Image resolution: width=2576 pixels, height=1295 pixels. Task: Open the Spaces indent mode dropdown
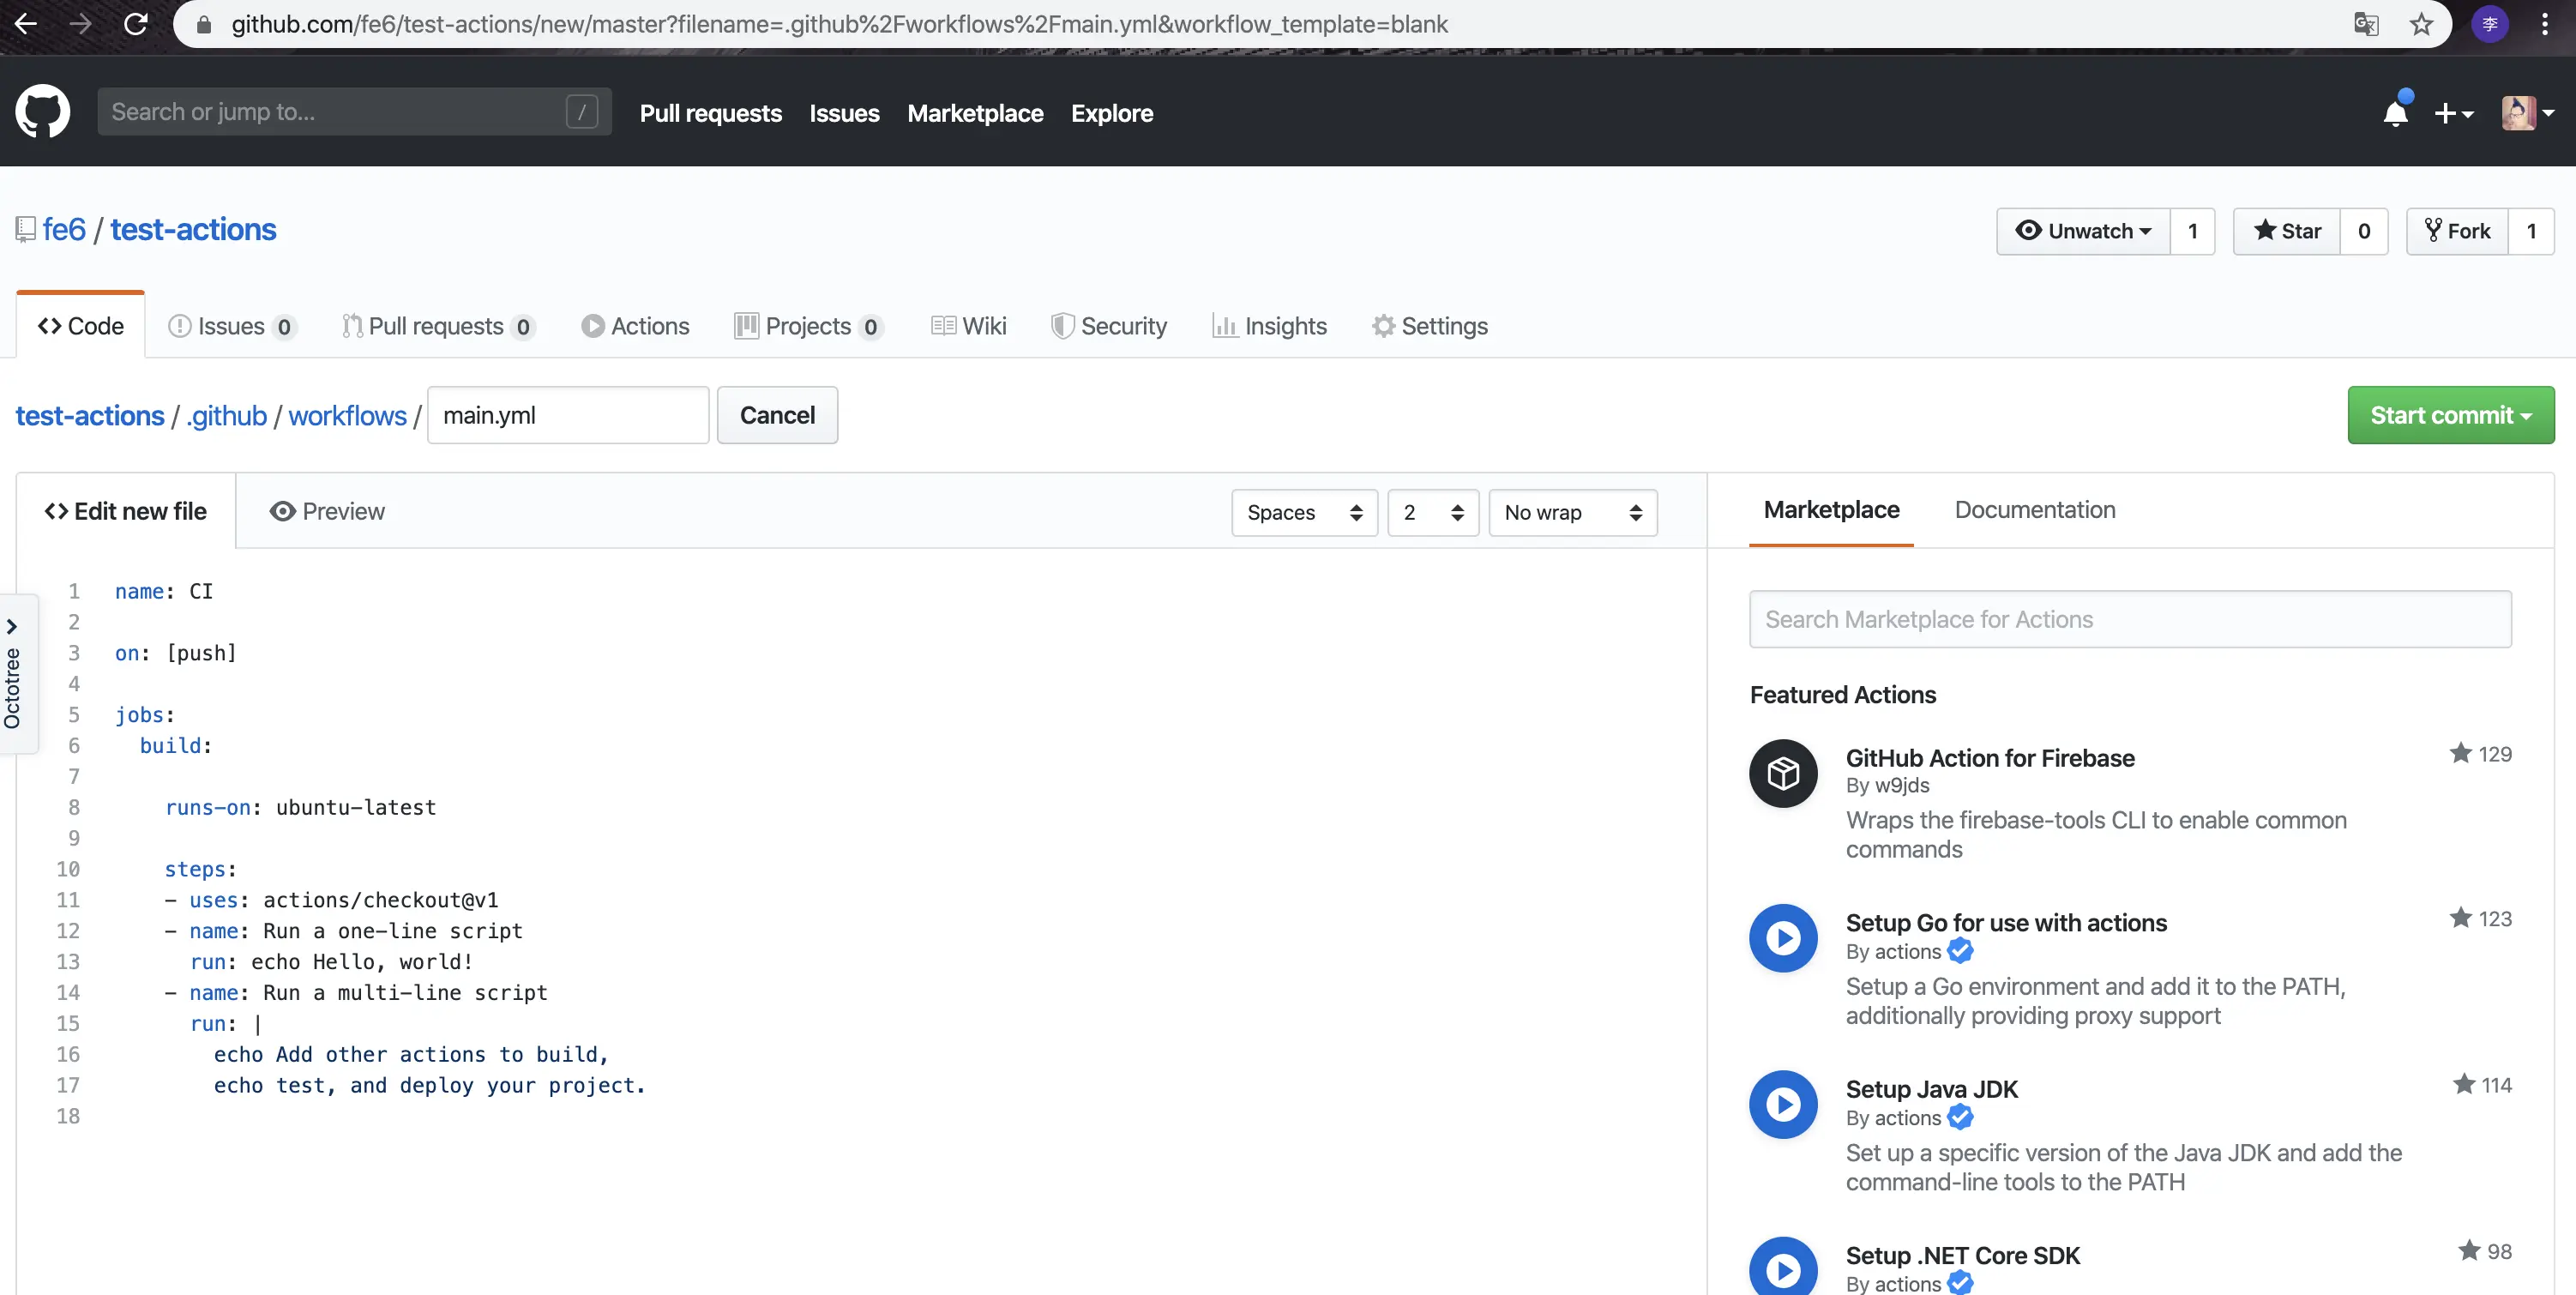(x=1304, y=513)
